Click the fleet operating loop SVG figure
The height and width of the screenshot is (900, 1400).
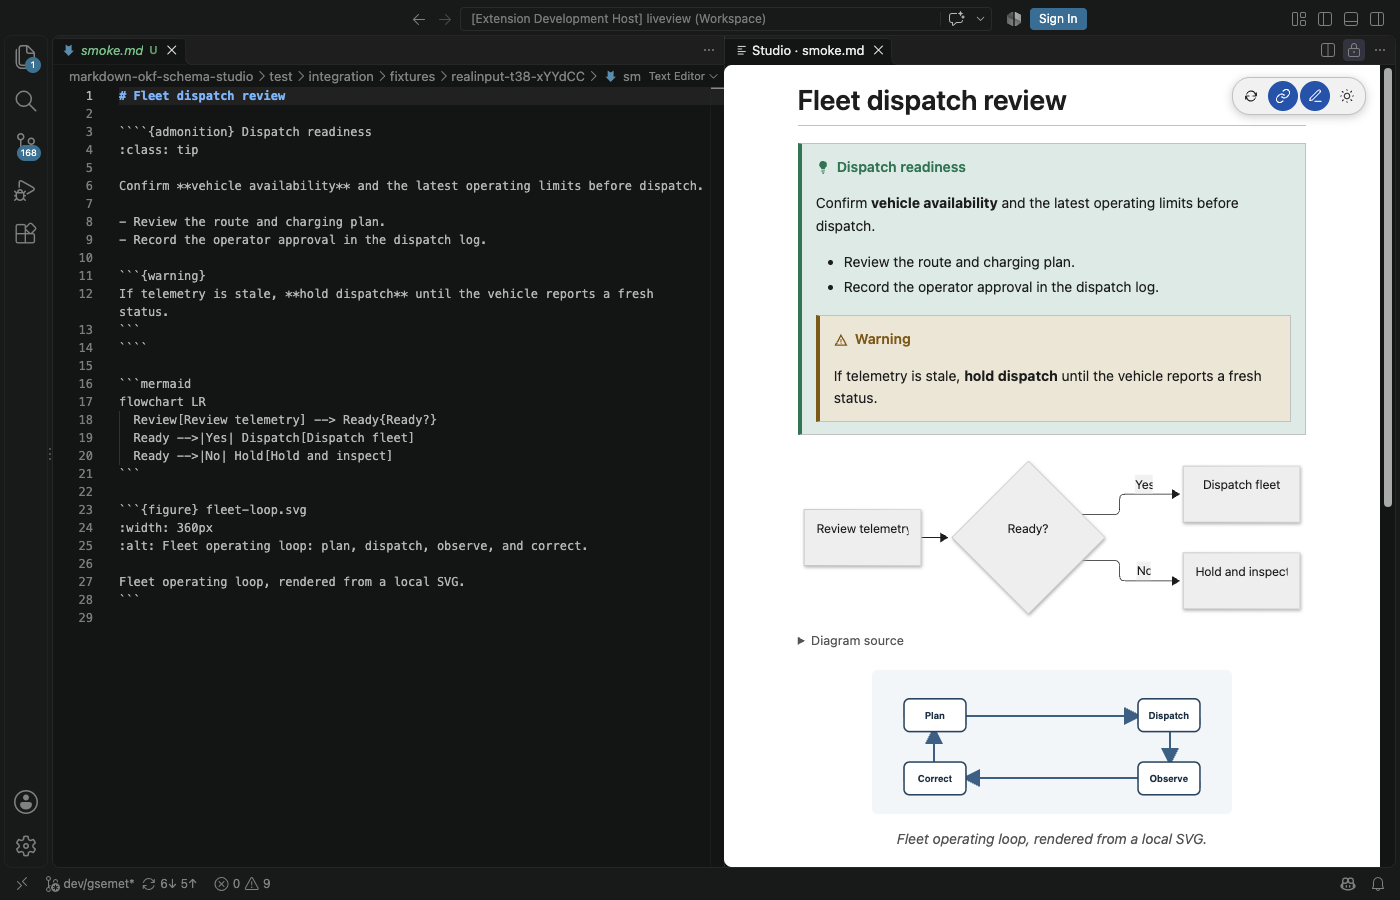pos(1052,742)
